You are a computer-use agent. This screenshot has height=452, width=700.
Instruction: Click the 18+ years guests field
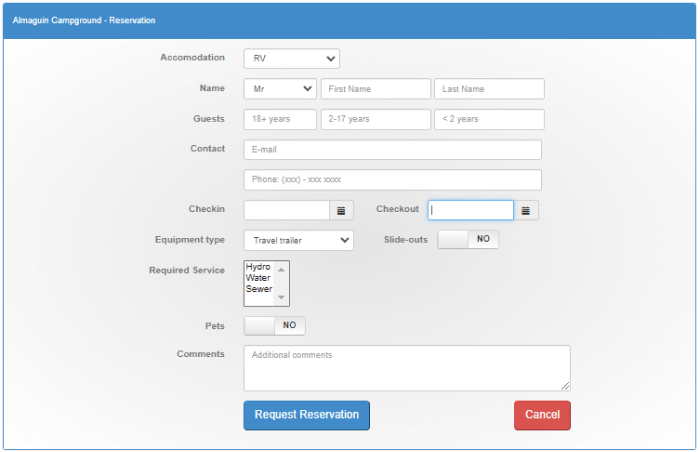pos(280,119)
